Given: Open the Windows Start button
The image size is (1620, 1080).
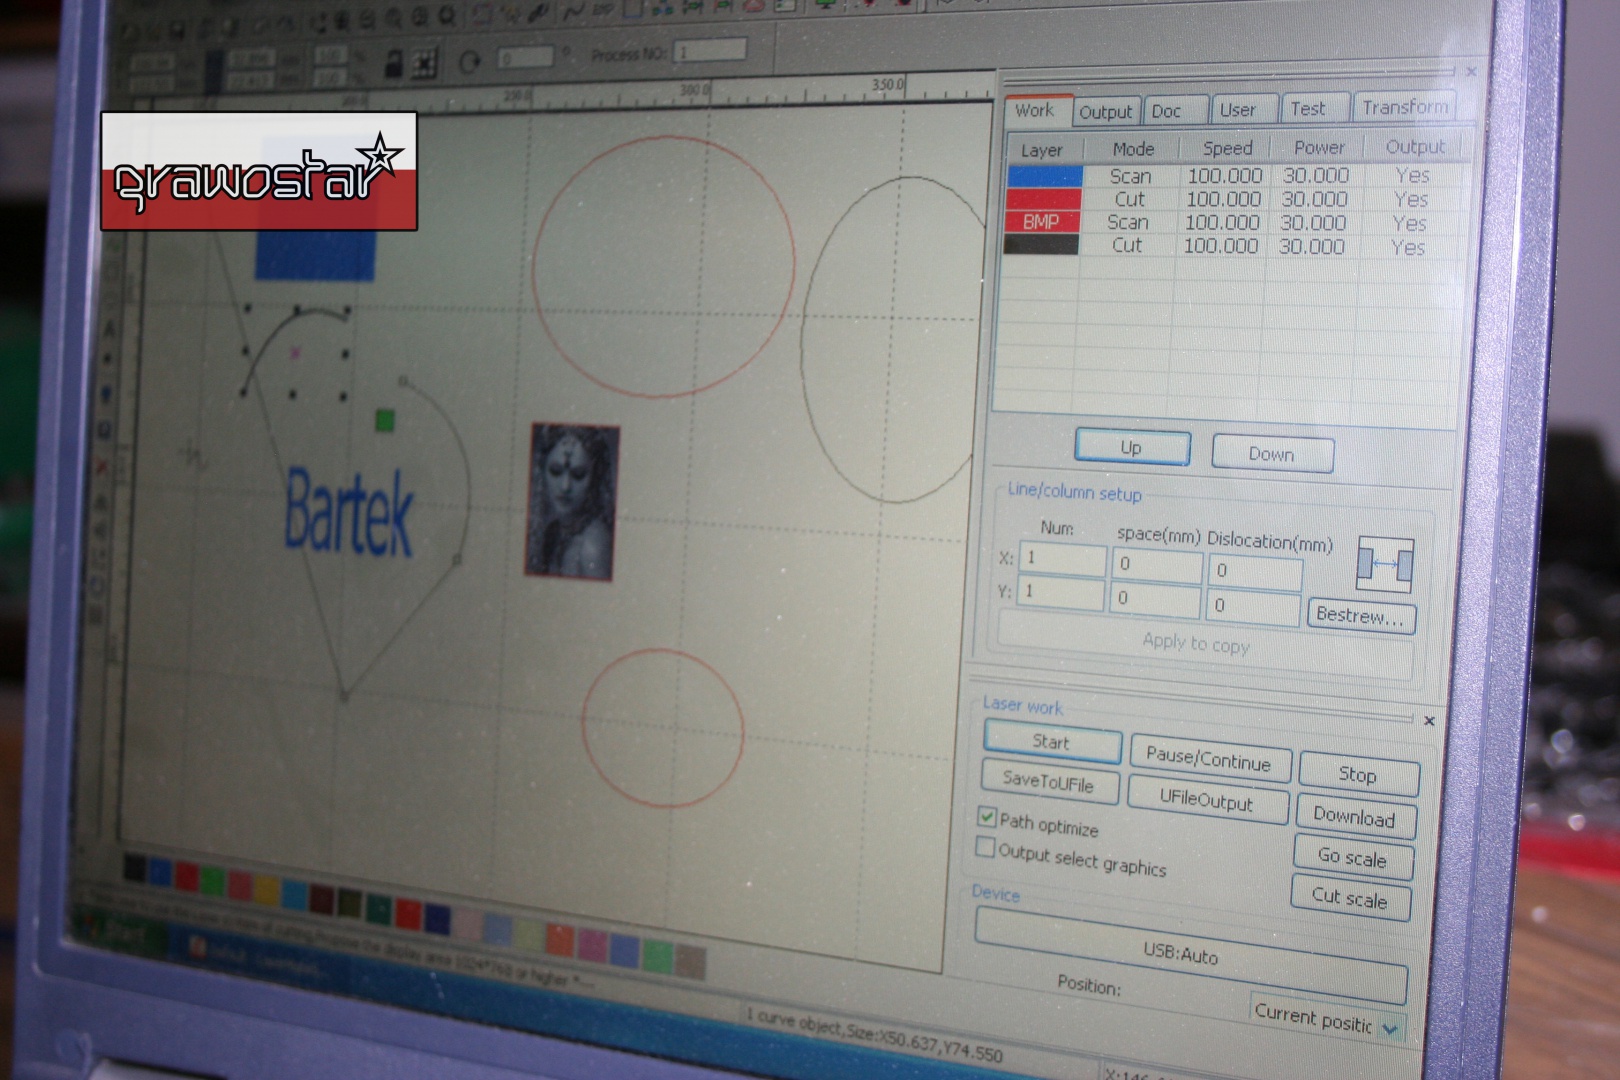Looking at the screenshot, I should click(118, 932).
